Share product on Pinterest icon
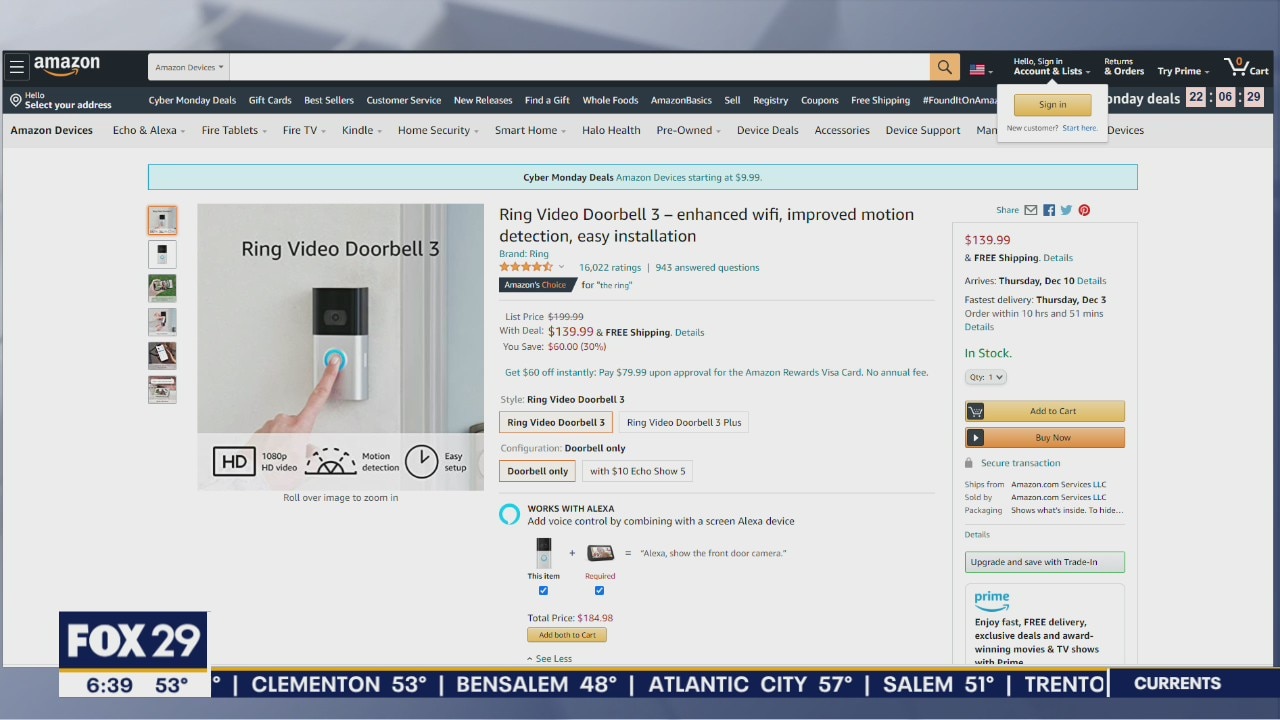This screenshot has height=720, width=1280. [x=1084, y=210]
